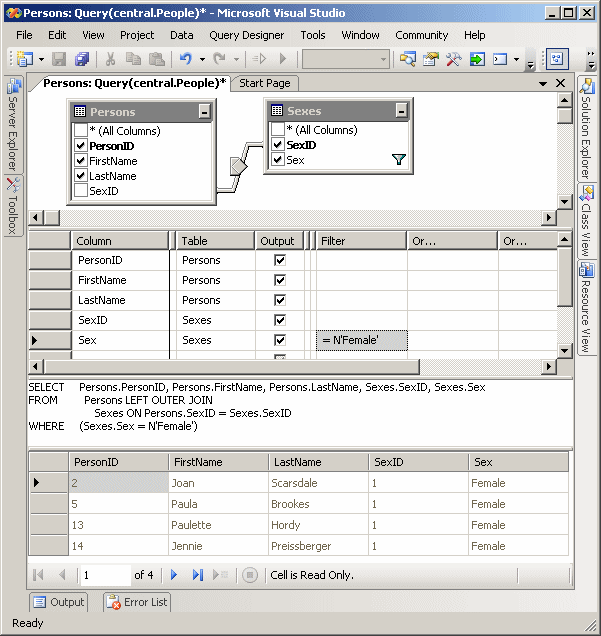The width and height of the screenshot is (601, 636).
Task: Open the Resource View side panel
Action: pyautogui.click(x=586, y=308)
